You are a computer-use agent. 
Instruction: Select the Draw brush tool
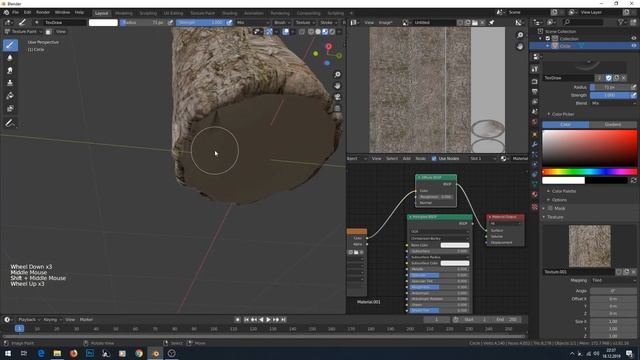[10, 45]
